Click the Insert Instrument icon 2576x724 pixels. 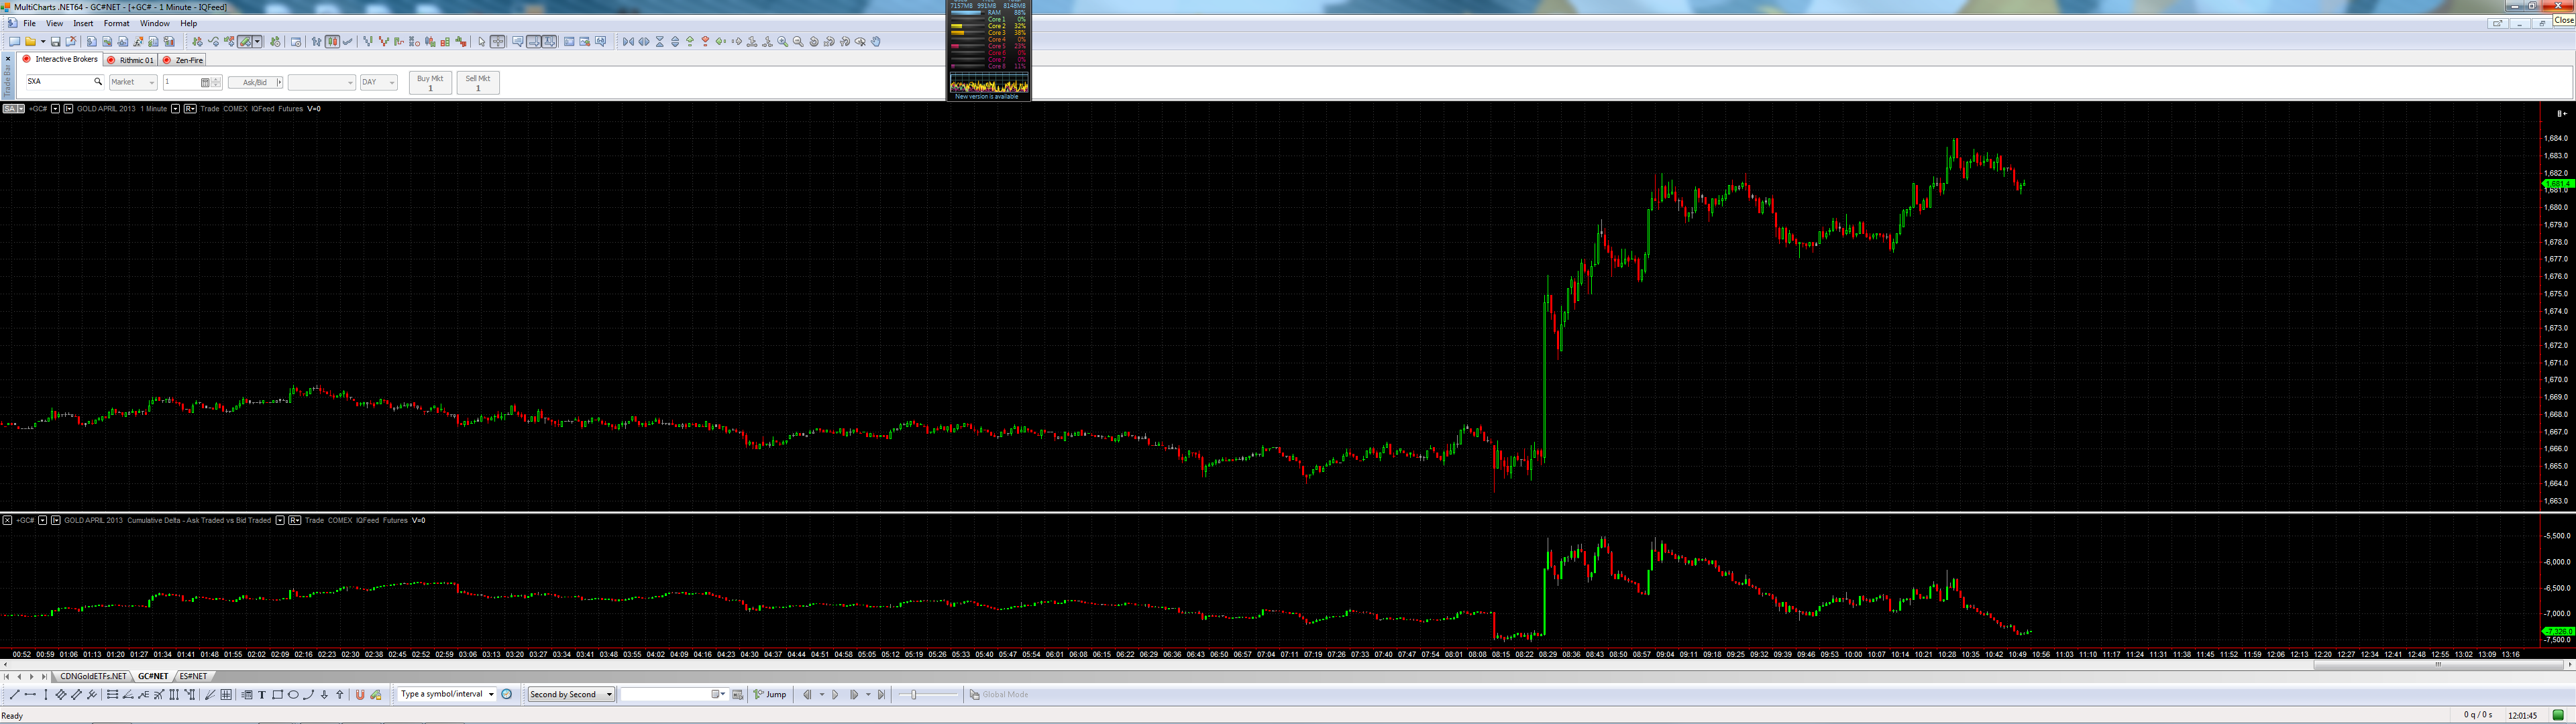197,42
